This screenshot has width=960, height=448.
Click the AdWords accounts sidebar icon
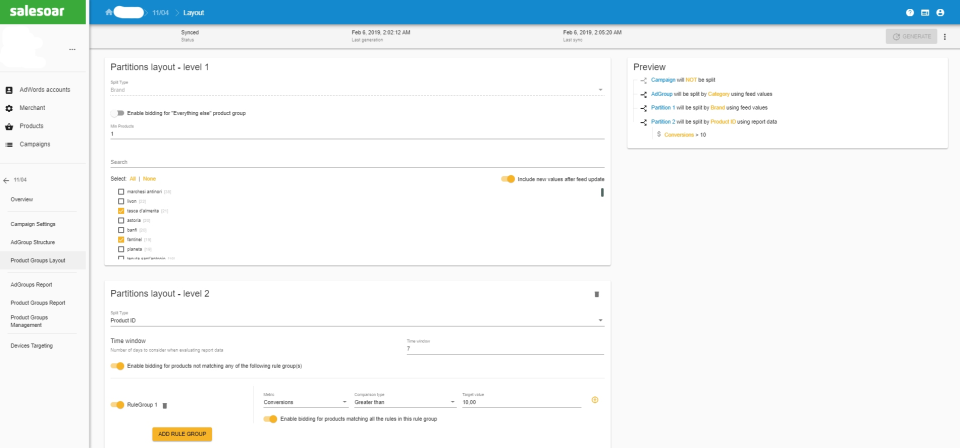(x=9, y=90)
